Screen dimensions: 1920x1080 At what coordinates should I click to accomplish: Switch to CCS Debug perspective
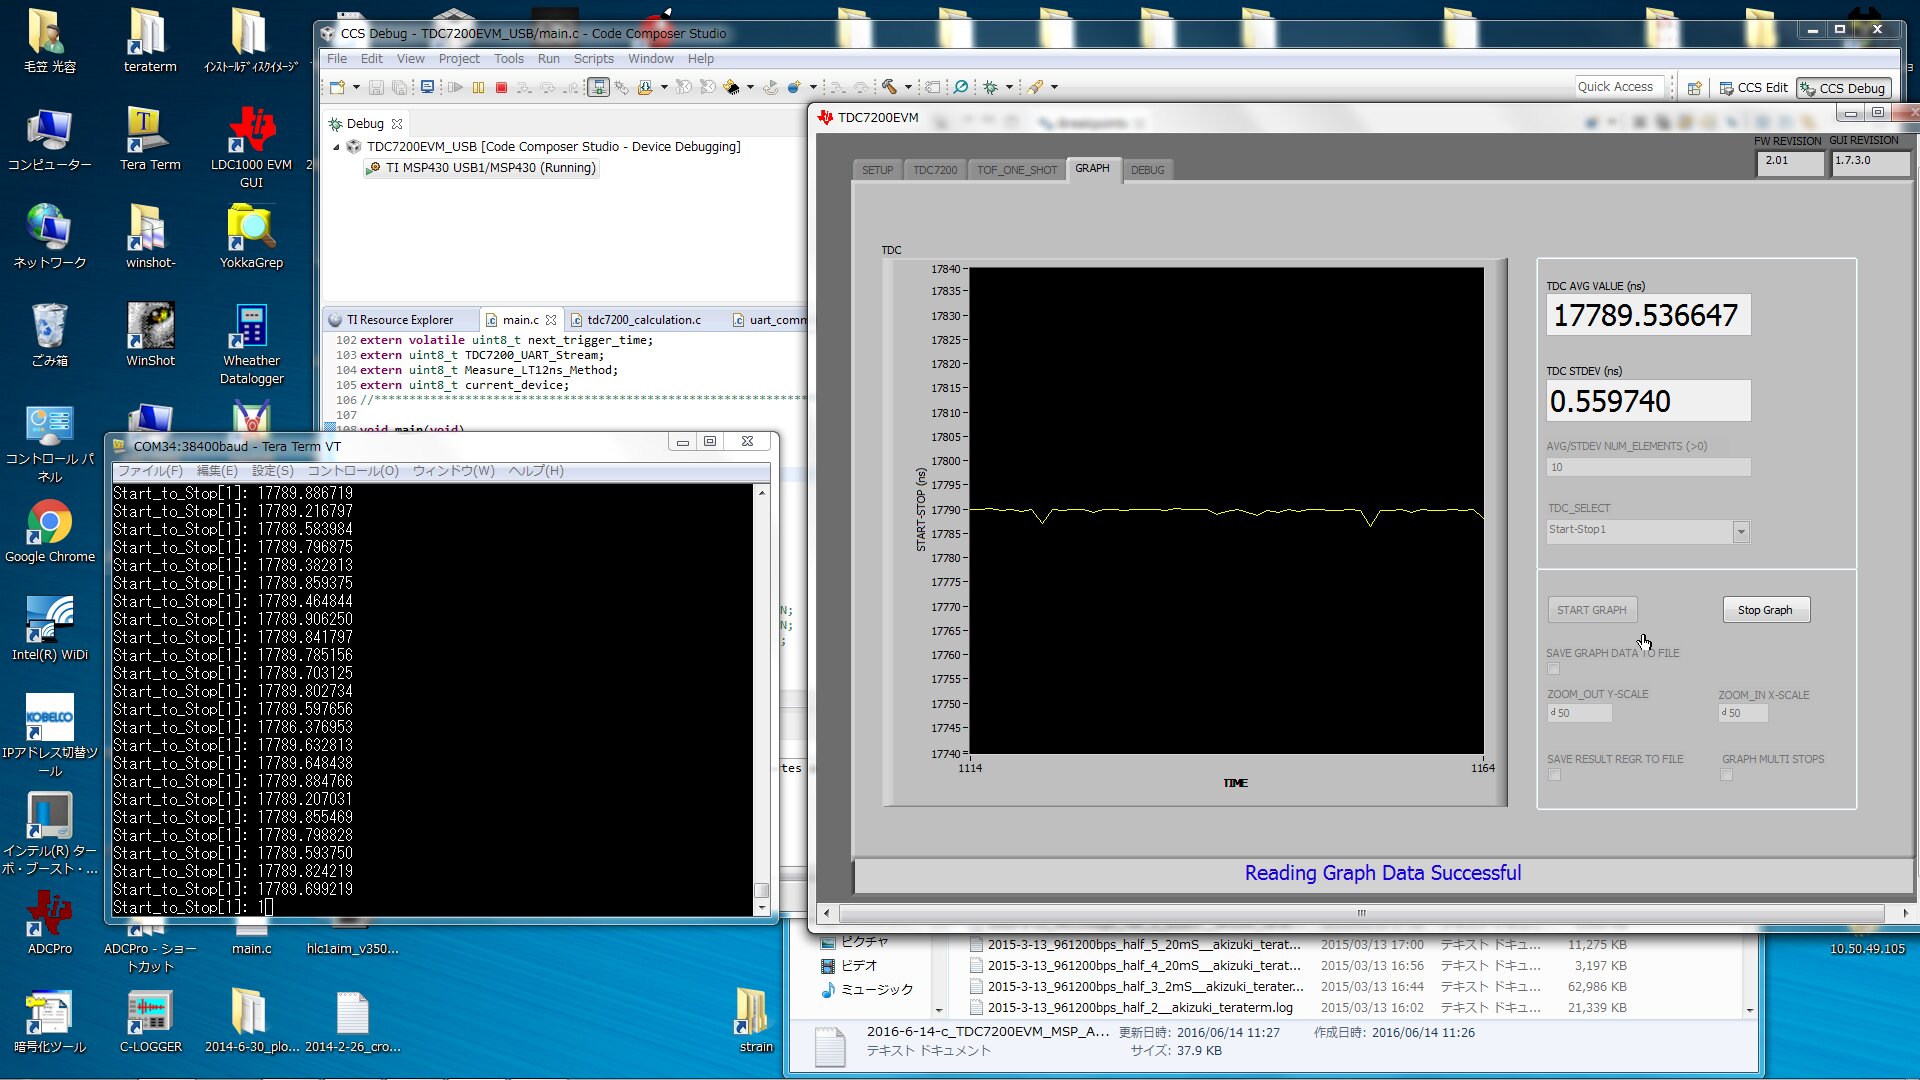pyautogui.click(x=1842, y=88)
